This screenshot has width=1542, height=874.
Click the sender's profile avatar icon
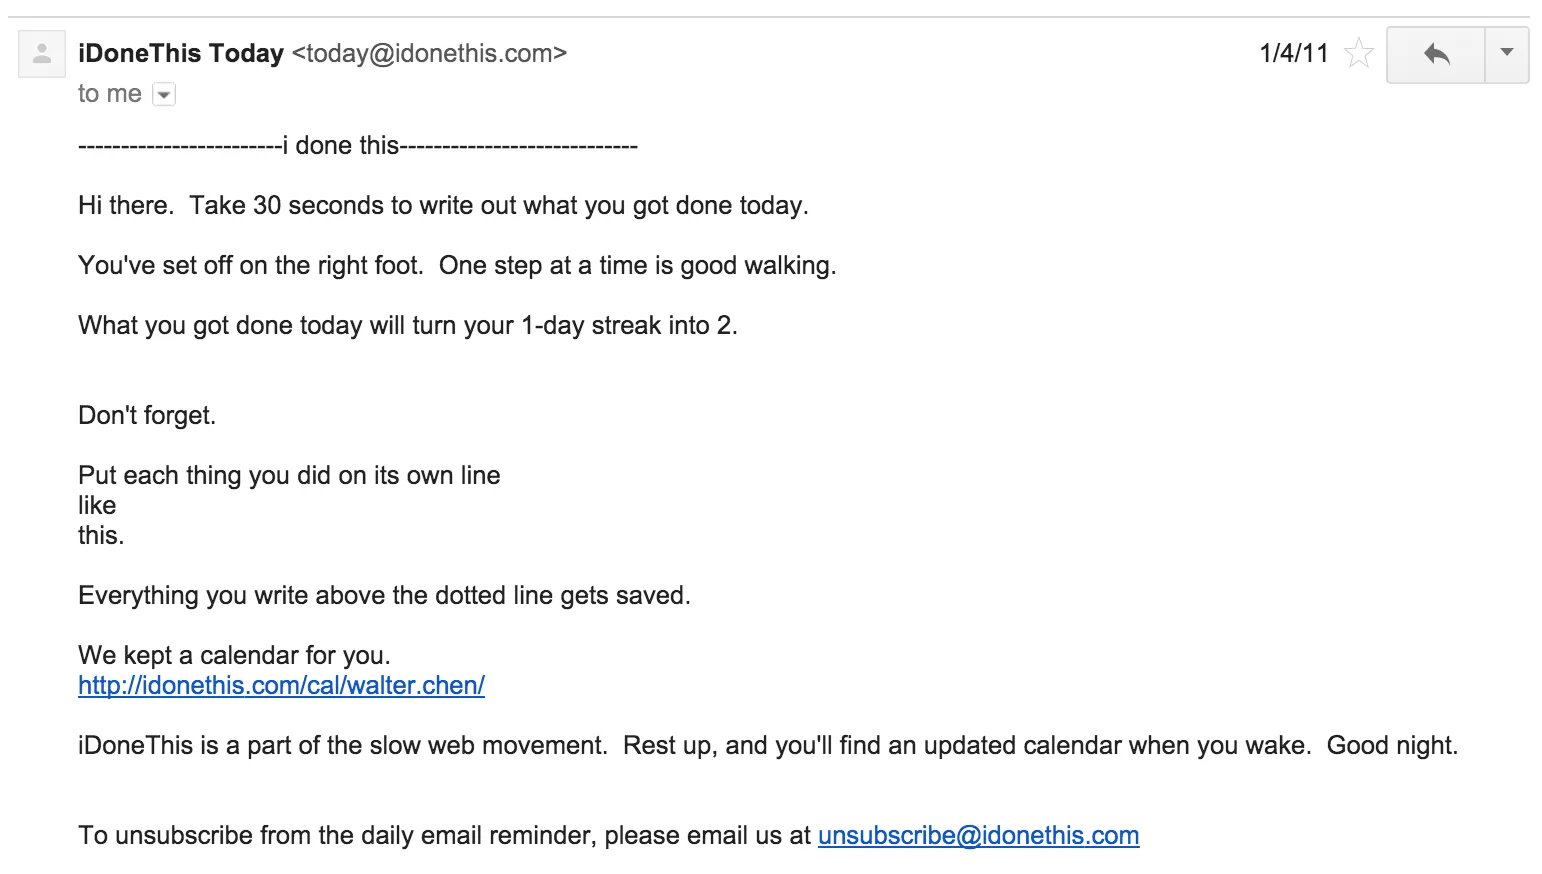coord(42,53)
